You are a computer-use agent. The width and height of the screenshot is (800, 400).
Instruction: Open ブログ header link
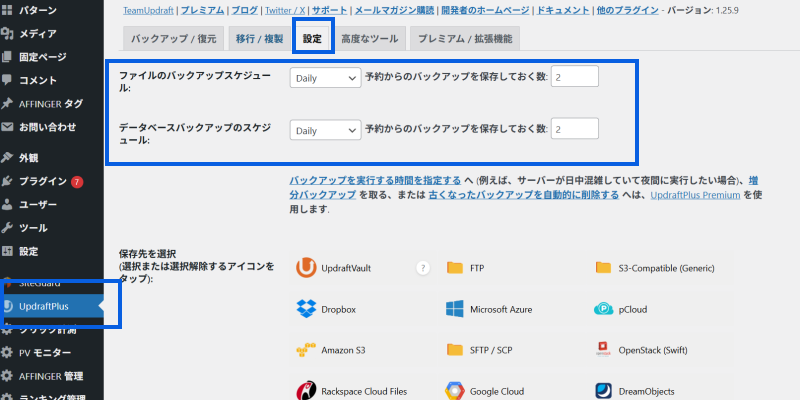point(244,10)
